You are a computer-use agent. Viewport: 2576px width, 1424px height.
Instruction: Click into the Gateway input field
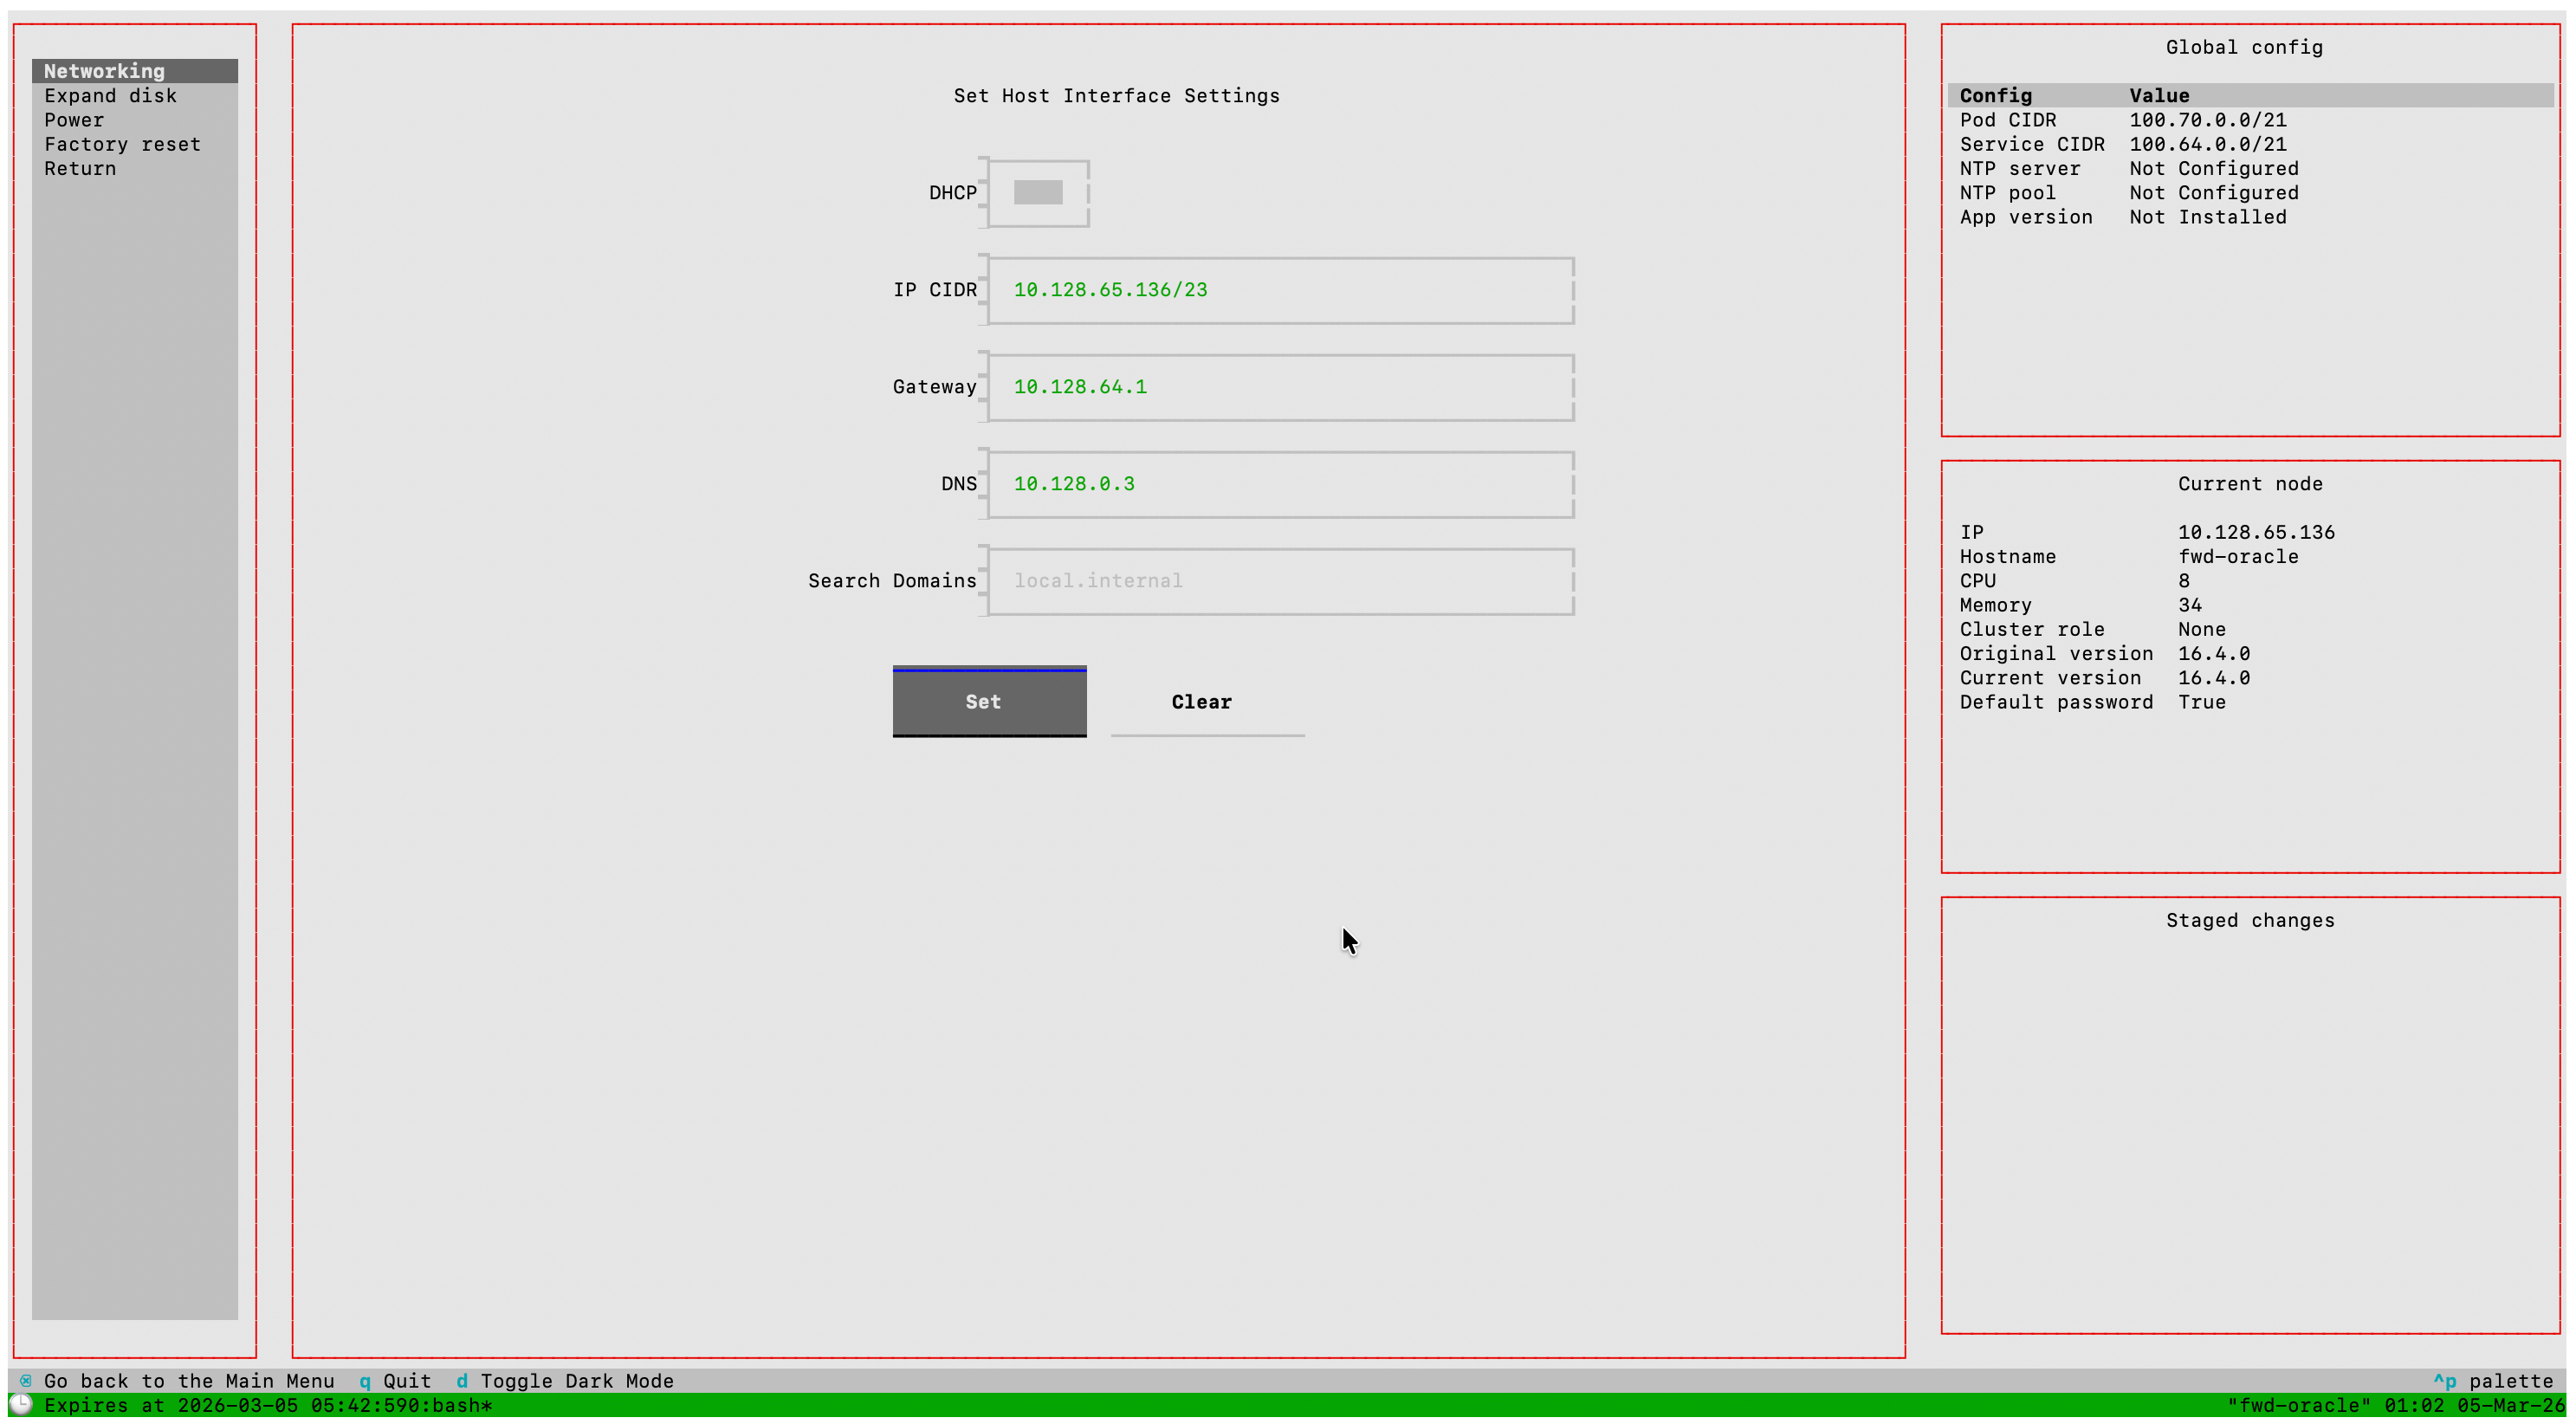(1281, 387)
